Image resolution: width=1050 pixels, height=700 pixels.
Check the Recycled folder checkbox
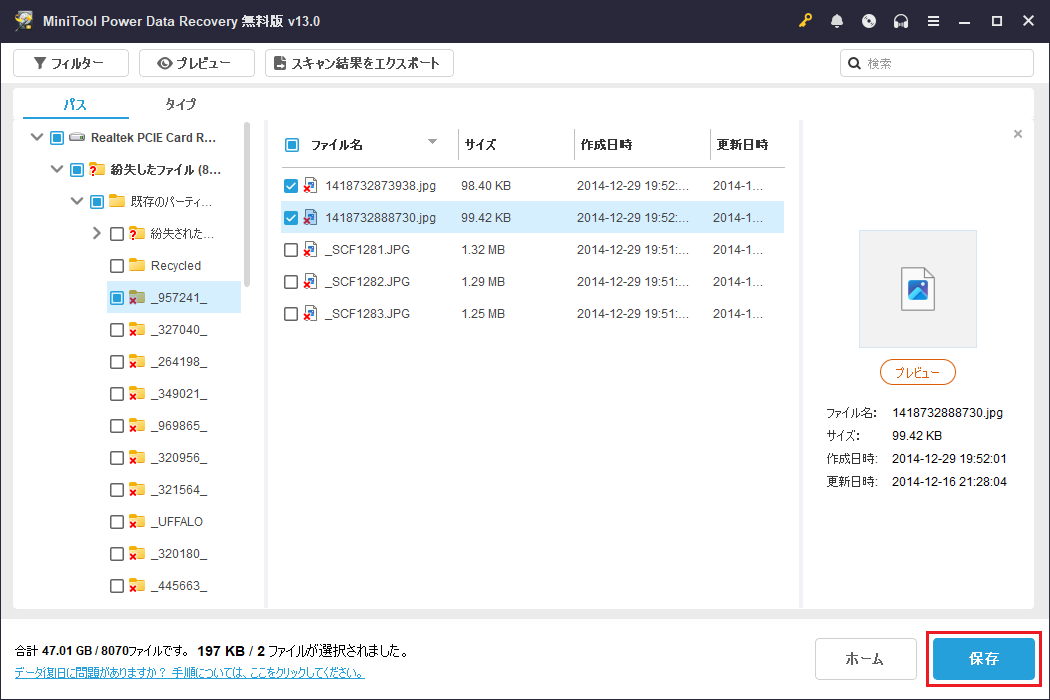[x=117, y=266]
